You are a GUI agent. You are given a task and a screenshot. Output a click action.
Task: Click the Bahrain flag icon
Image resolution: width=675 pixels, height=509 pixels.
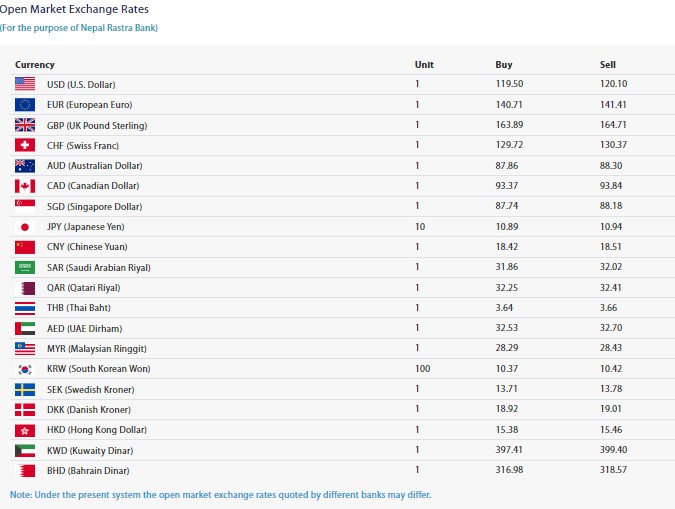coord(25,470)
